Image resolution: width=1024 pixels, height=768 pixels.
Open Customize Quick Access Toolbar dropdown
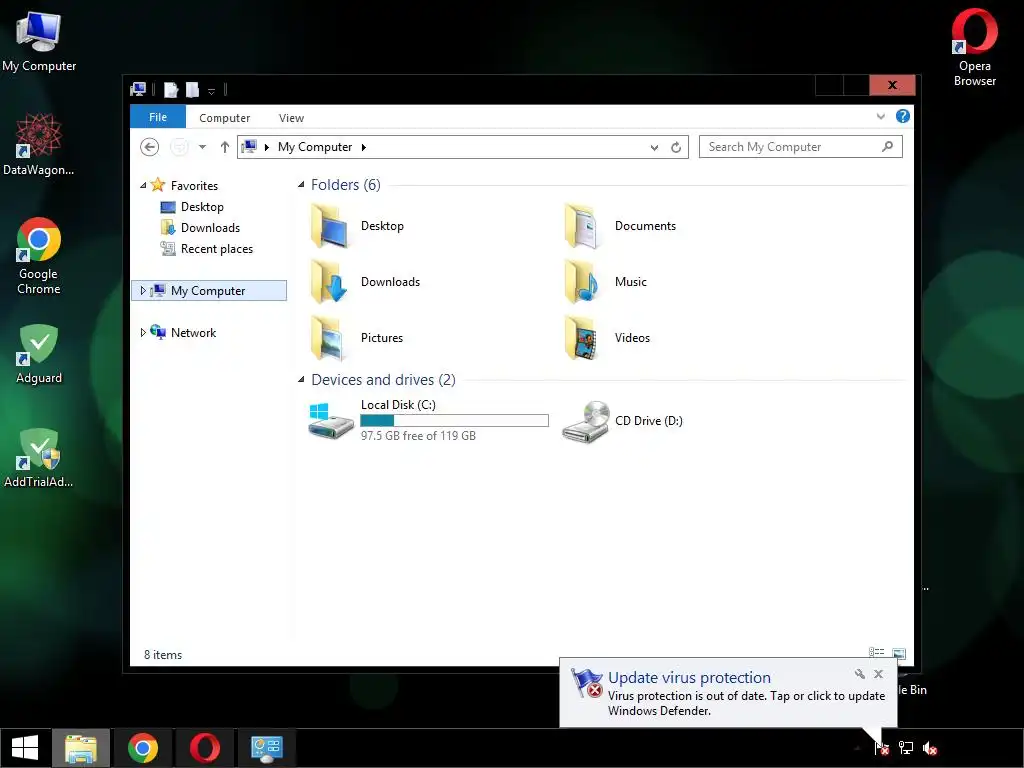coord(212,91)
